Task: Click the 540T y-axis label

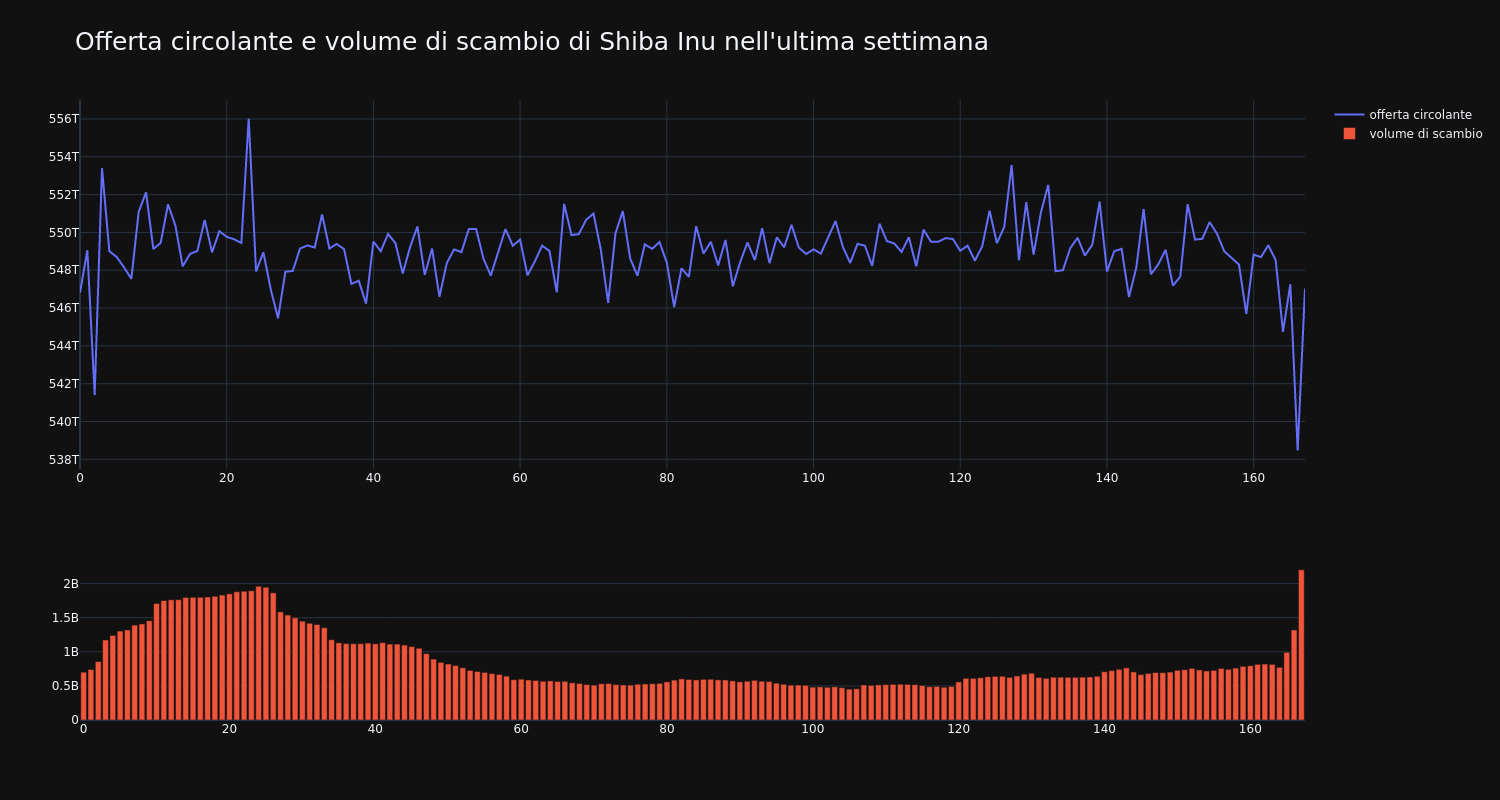Action: pyautogui.click(x=64, y=422)
